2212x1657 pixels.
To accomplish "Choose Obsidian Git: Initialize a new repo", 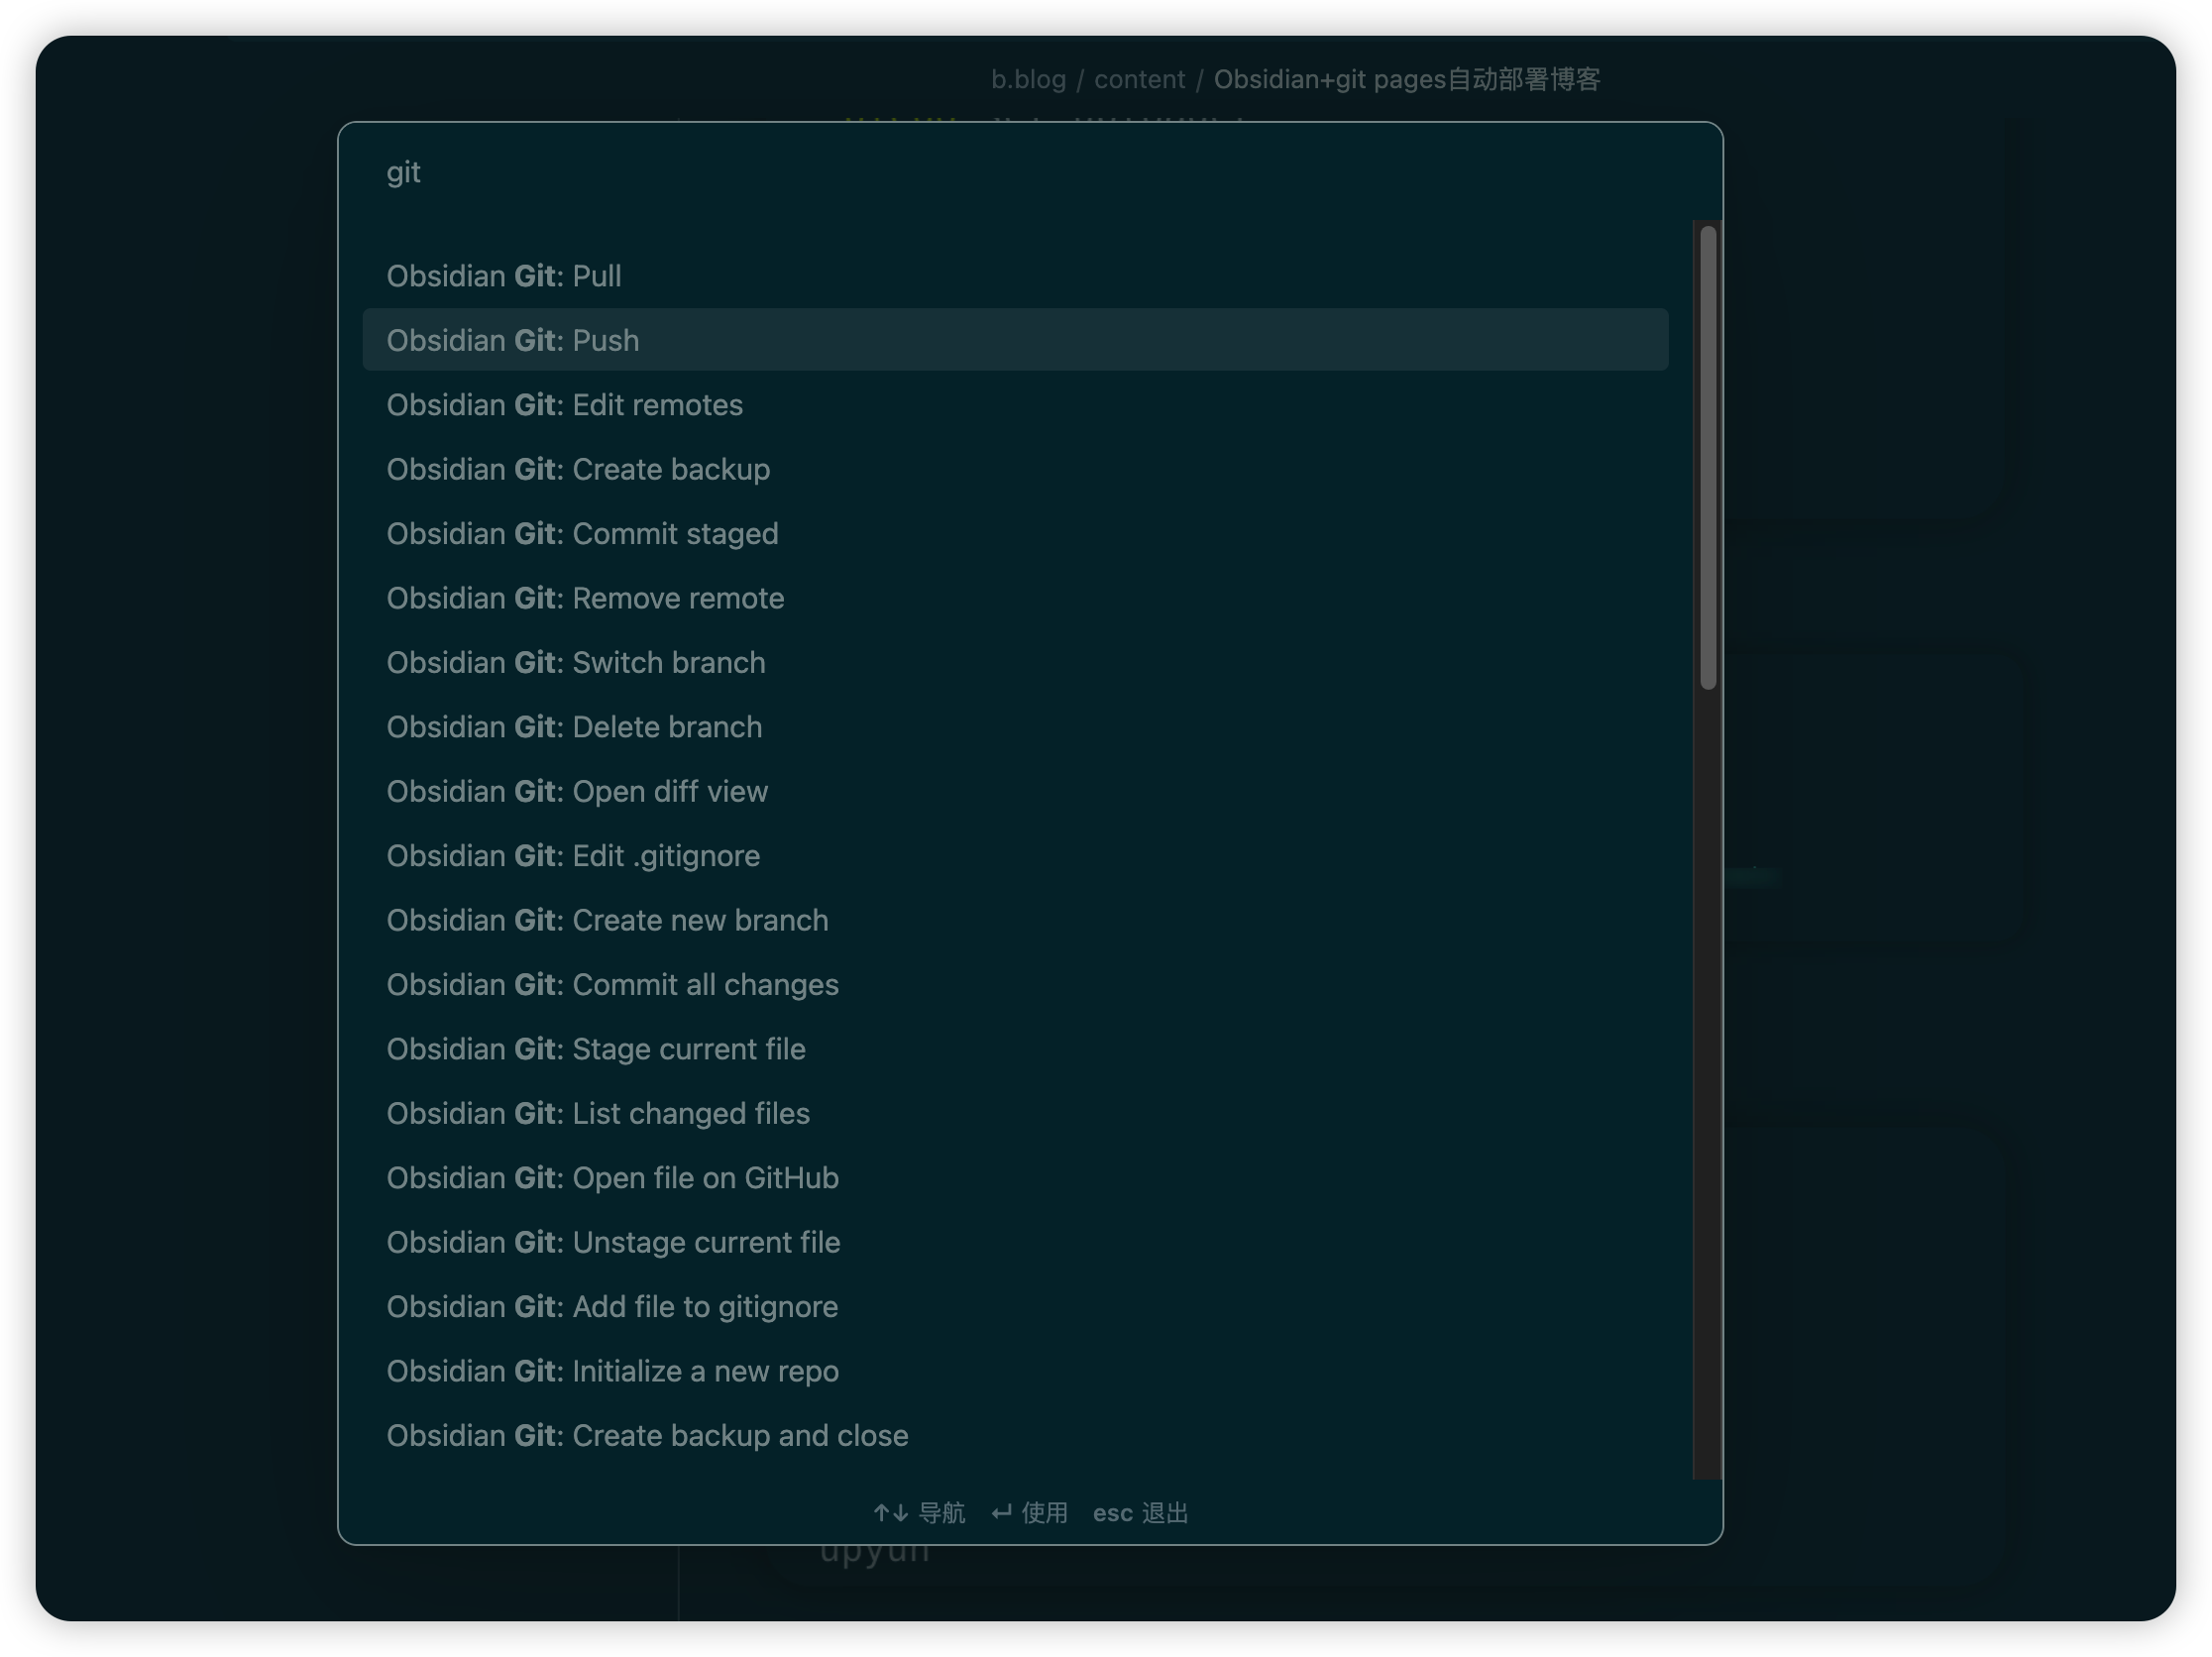I will 612,1372.
